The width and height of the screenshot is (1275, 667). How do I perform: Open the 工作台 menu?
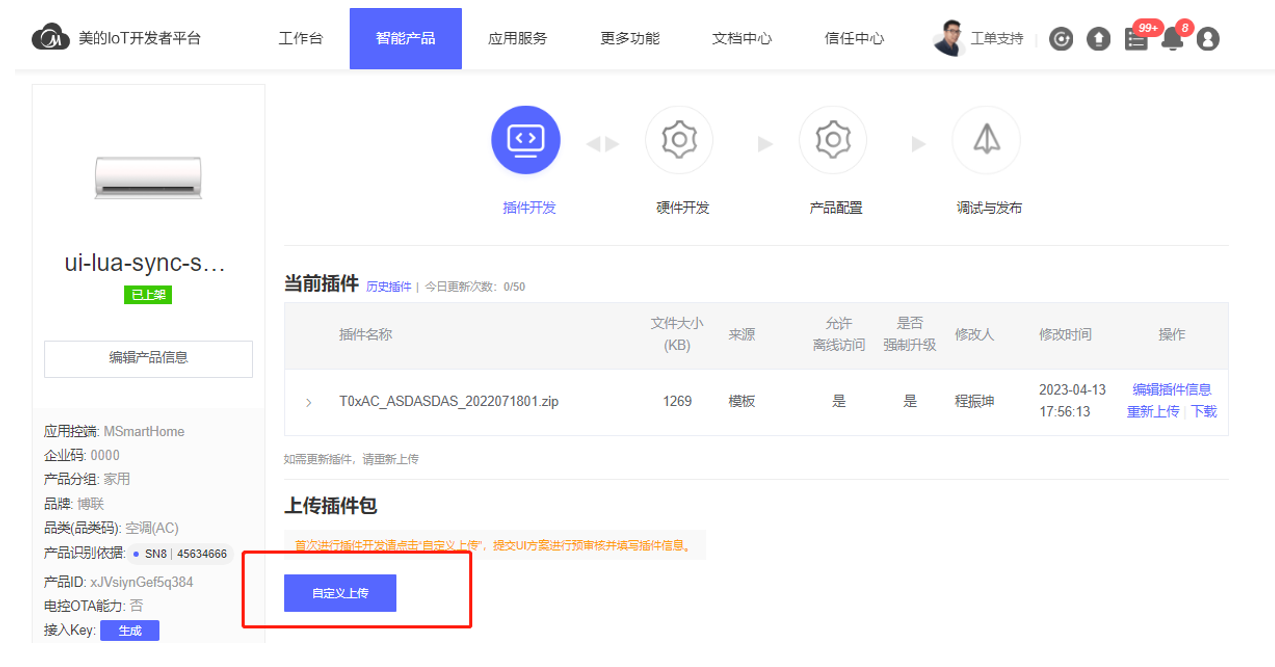[300, 38]
